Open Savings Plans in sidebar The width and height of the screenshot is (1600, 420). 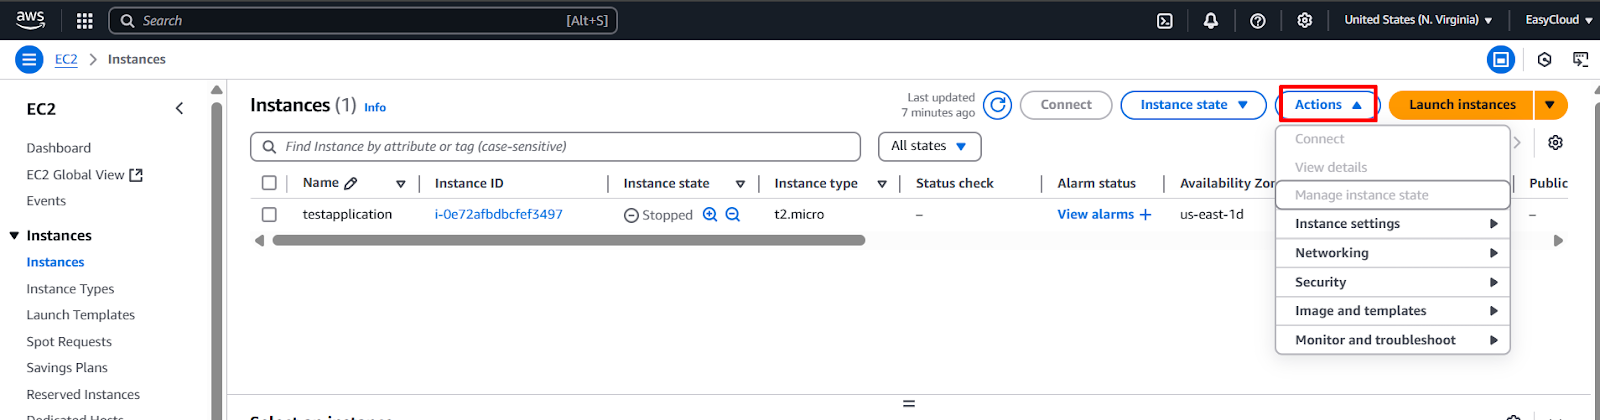(x=67, y=368)
